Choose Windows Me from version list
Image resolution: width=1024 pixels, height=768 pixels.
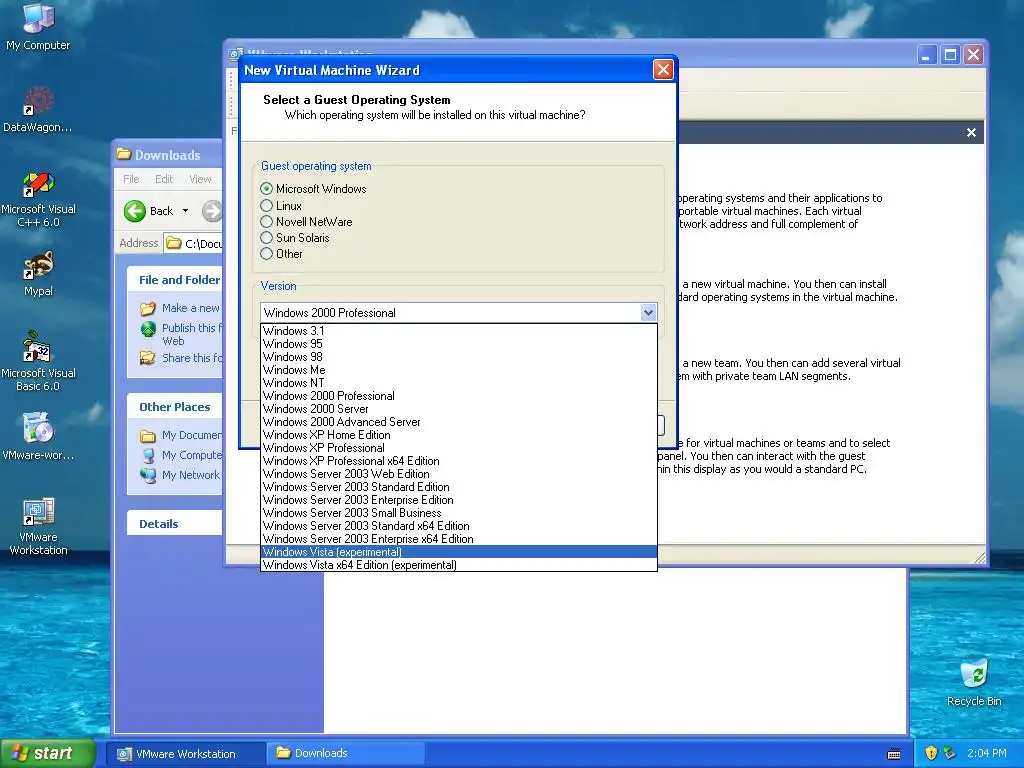coord(458,370)
